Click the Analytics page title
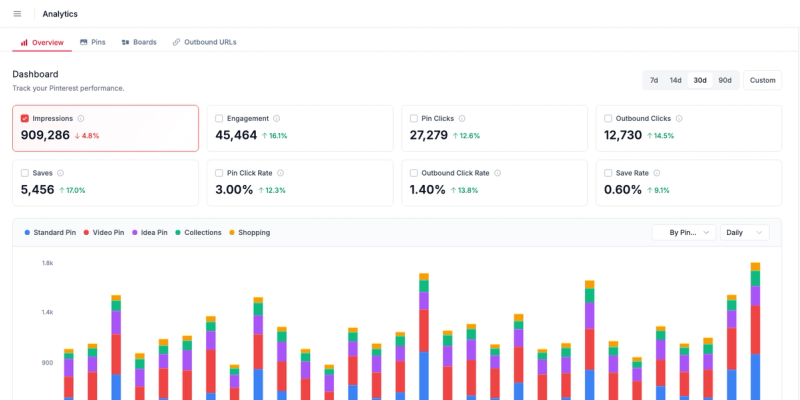The image size is (800, 400). tap(60, 14)
